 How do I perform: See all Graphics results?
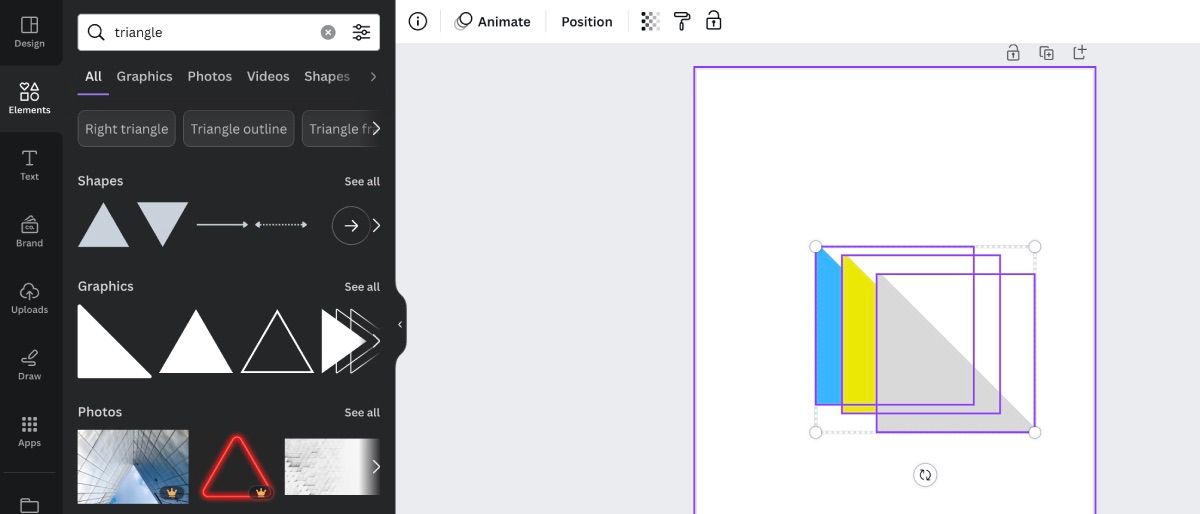click(x=362, y=287)
